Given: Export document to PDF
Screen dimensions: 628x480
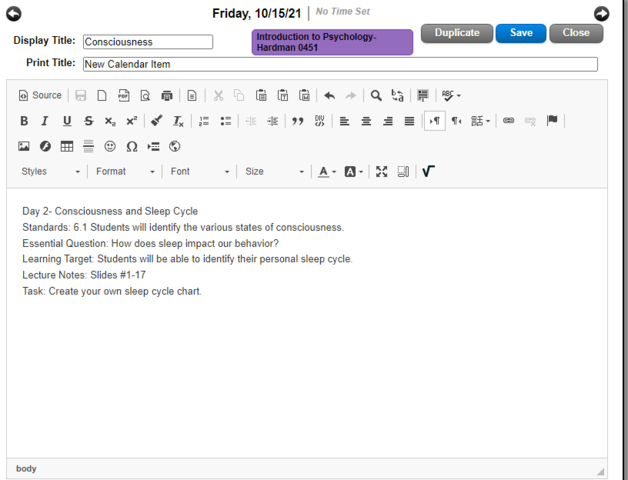Looking at the screenshot, I should click(123, 95).
